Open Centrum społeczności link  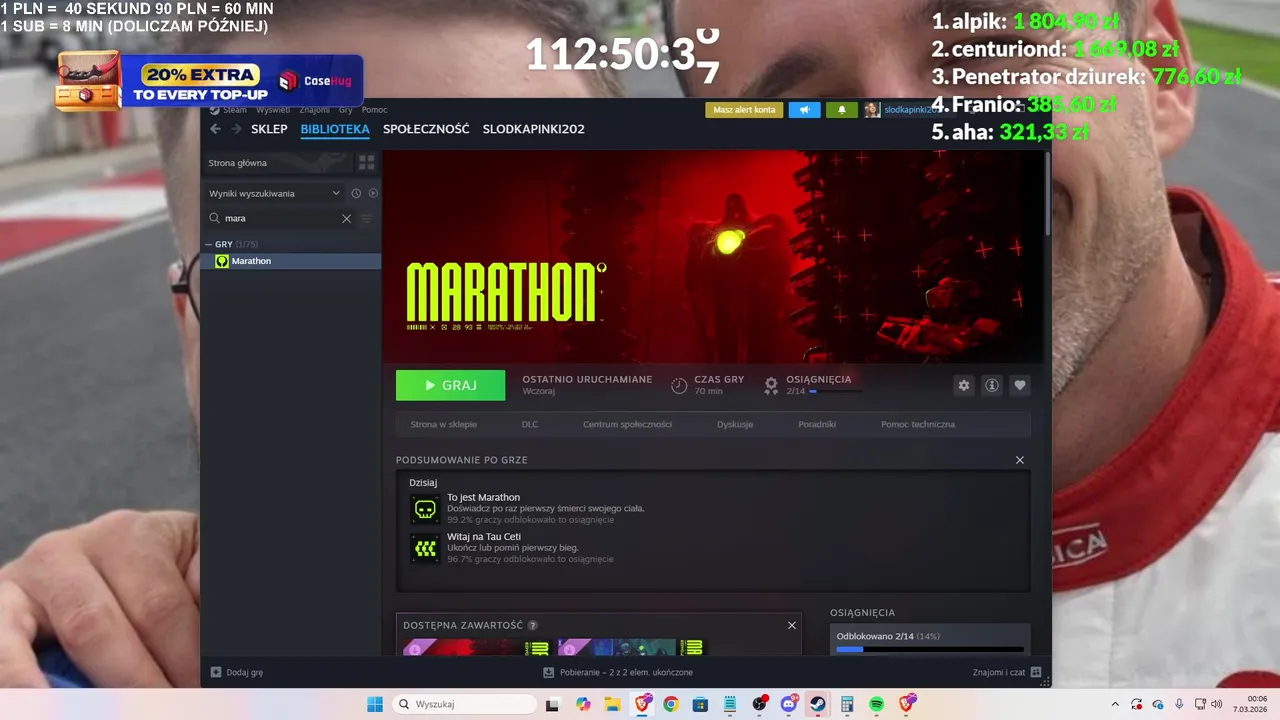pos(627,424)
